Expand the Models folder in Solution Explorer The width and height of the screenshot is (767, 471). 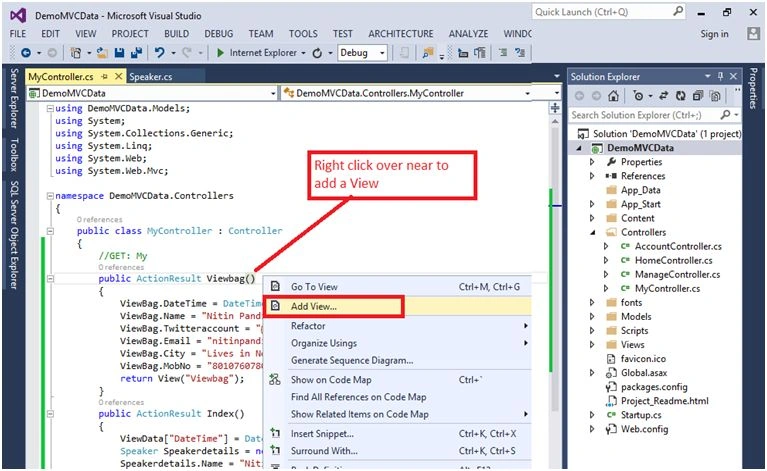tap(592, 316)
